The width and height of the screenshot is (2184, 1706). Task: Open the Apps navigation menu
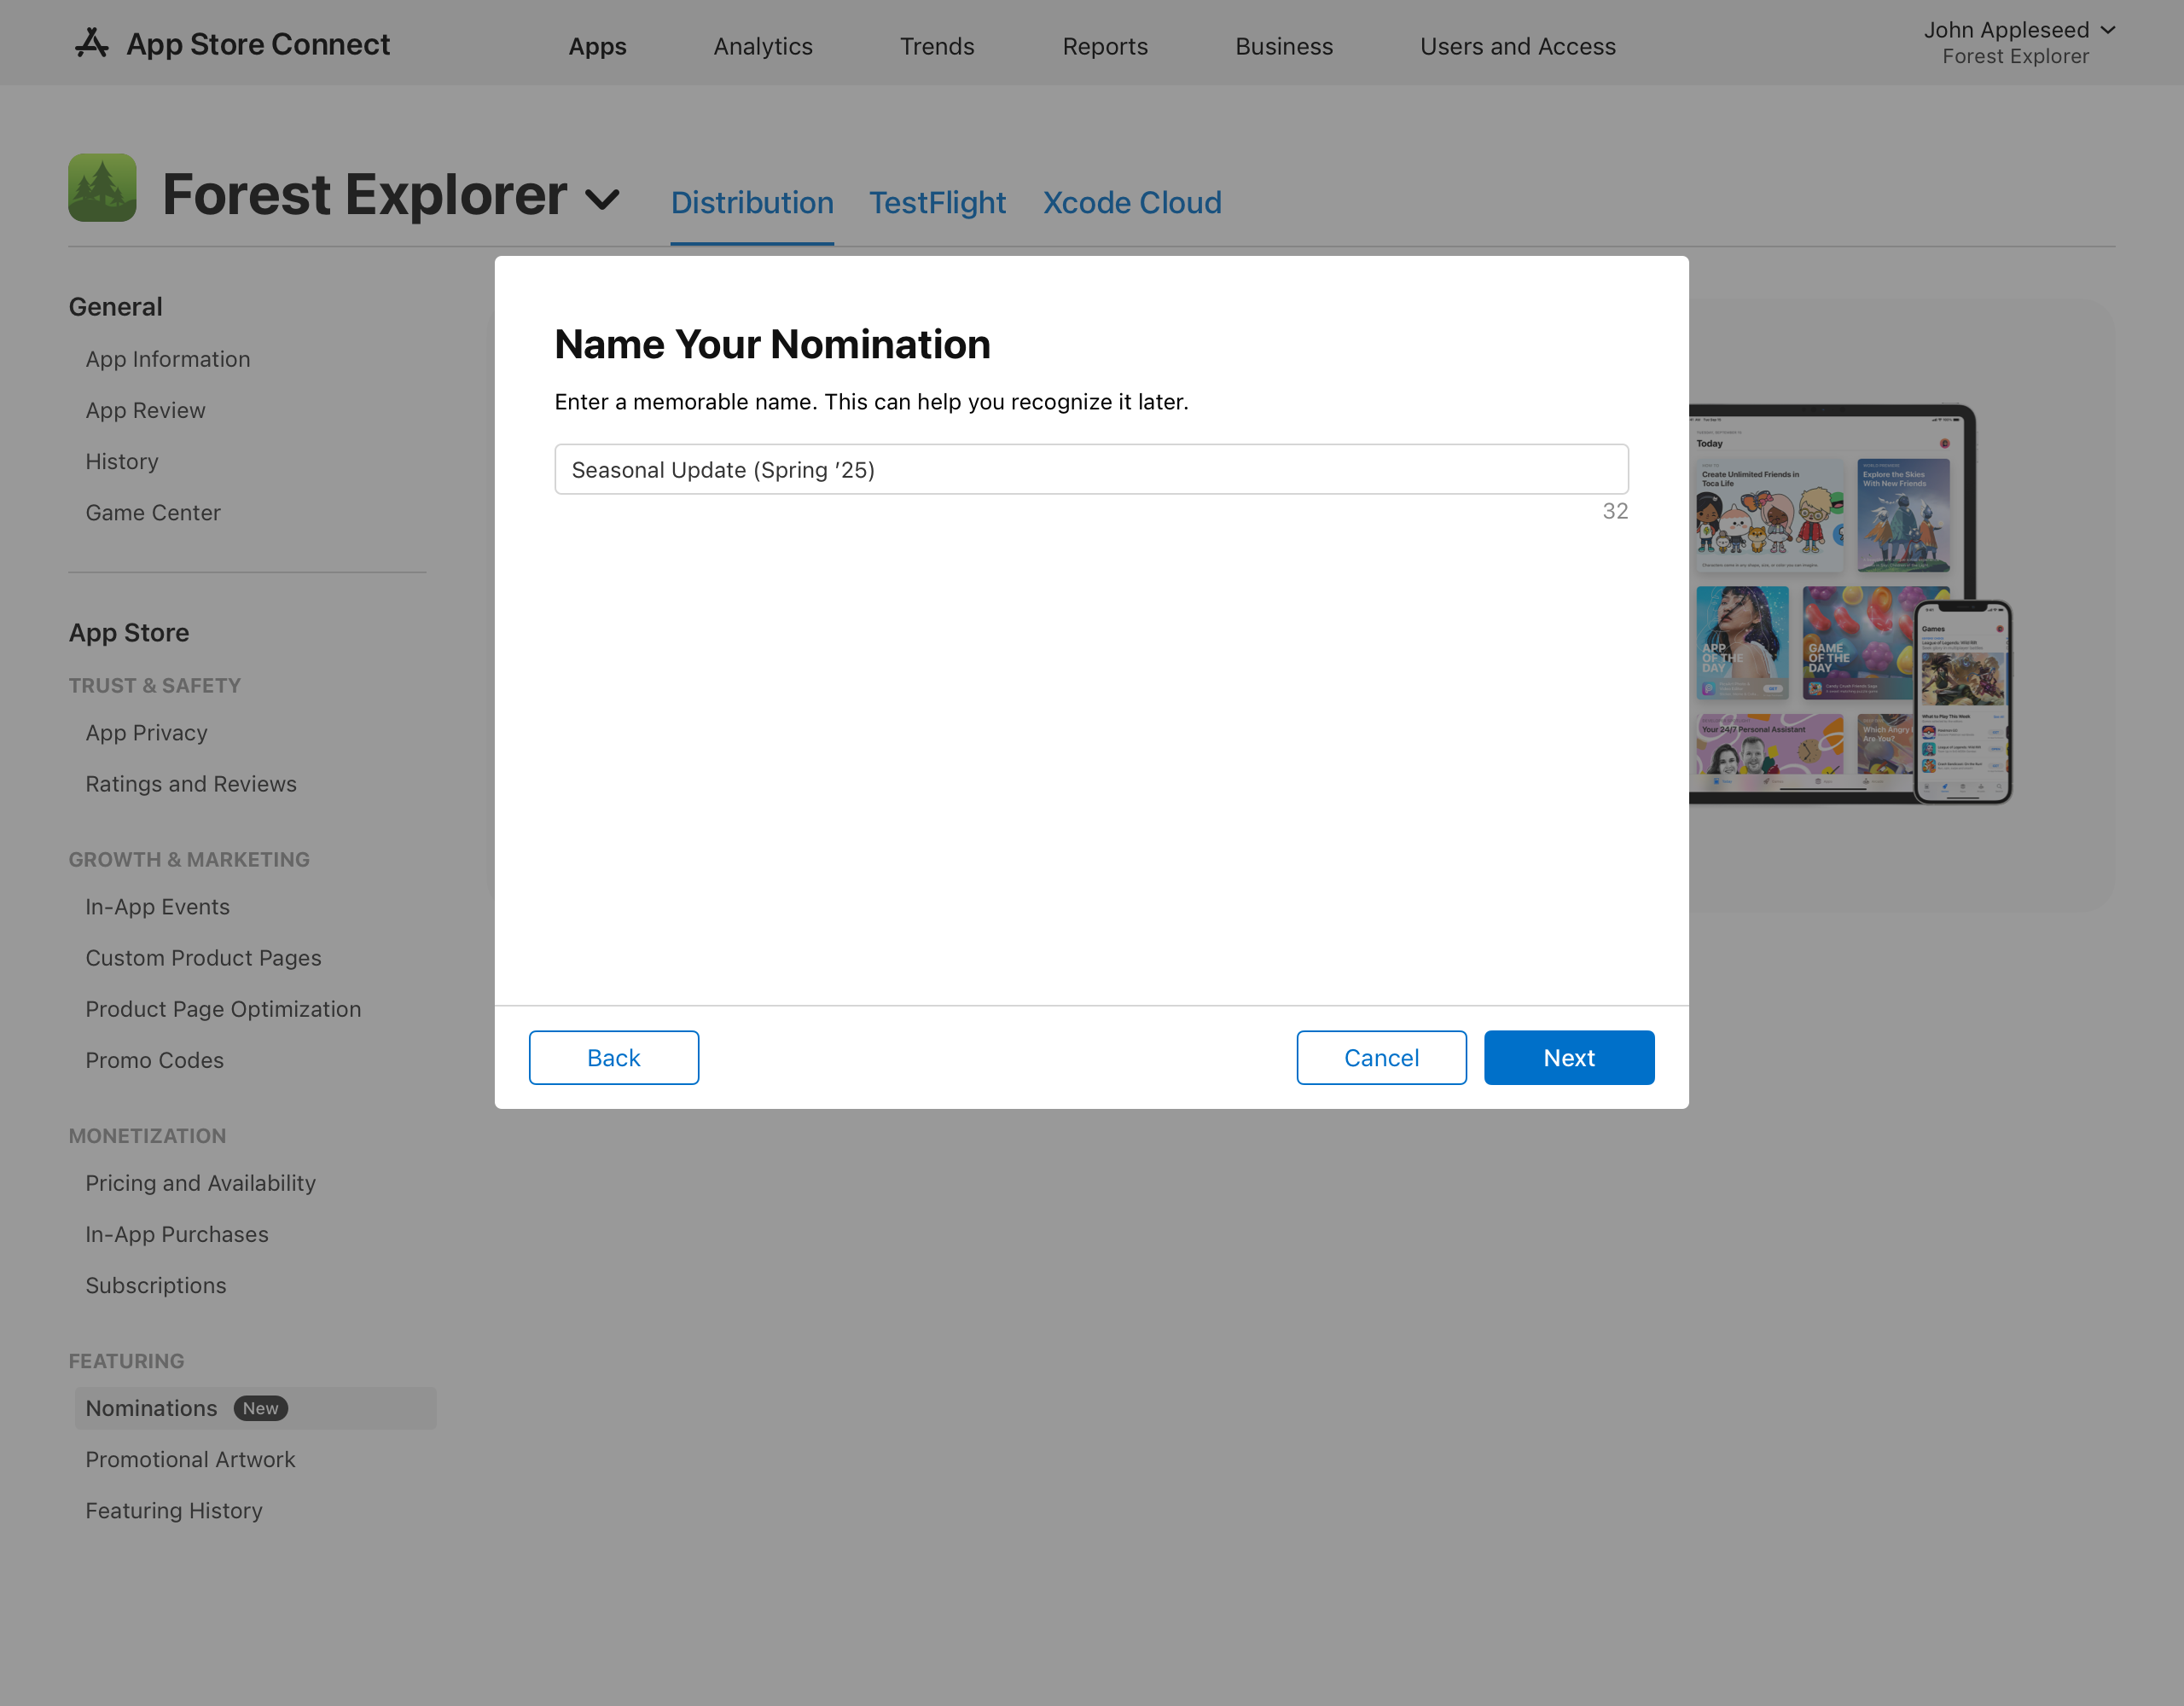597,44
